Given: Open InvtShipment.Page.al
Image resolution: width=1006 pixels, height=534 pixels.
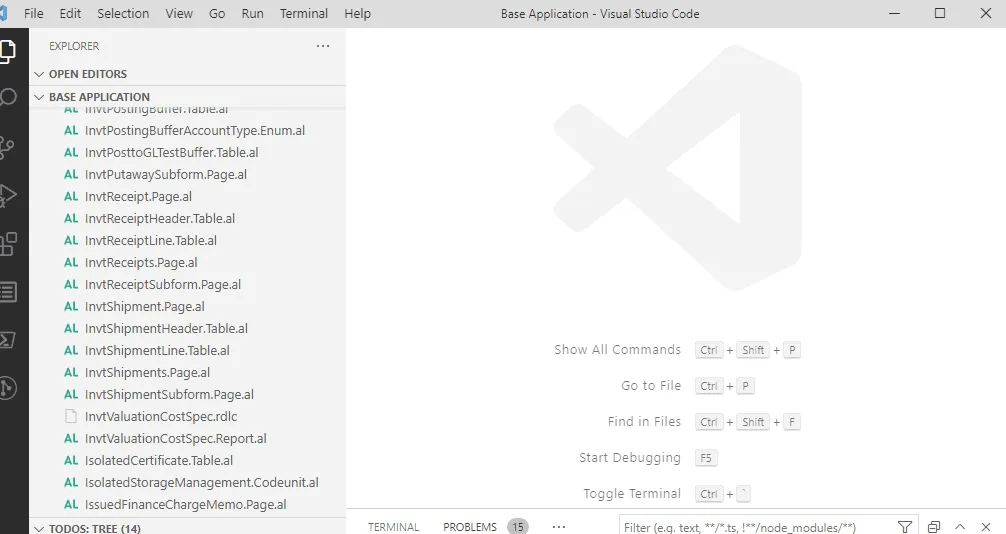Looking at the screenshot, I should tap(145, 307).
